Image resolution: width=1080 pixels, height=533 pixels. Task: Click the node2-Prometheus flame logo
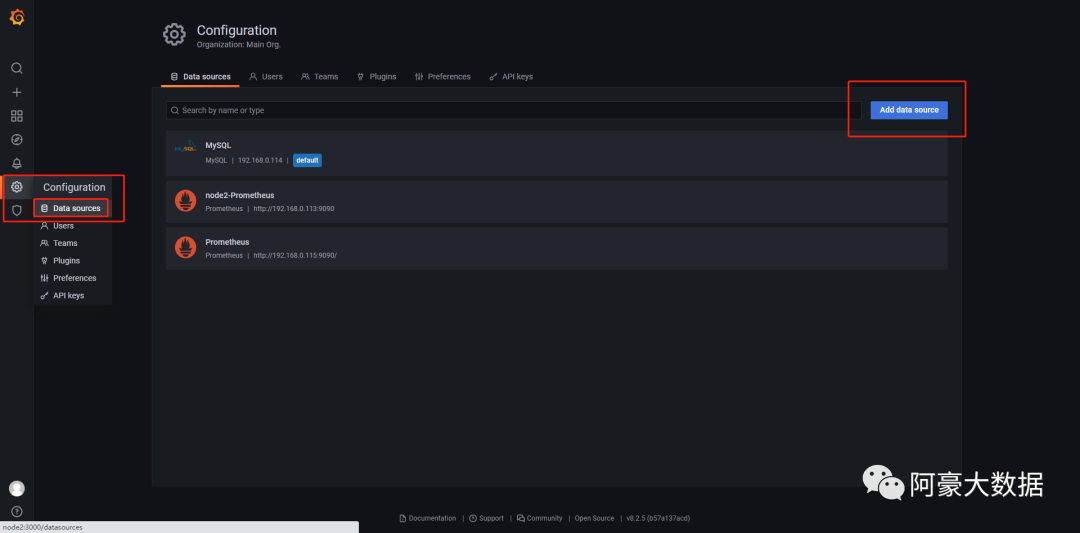[185, 201]
